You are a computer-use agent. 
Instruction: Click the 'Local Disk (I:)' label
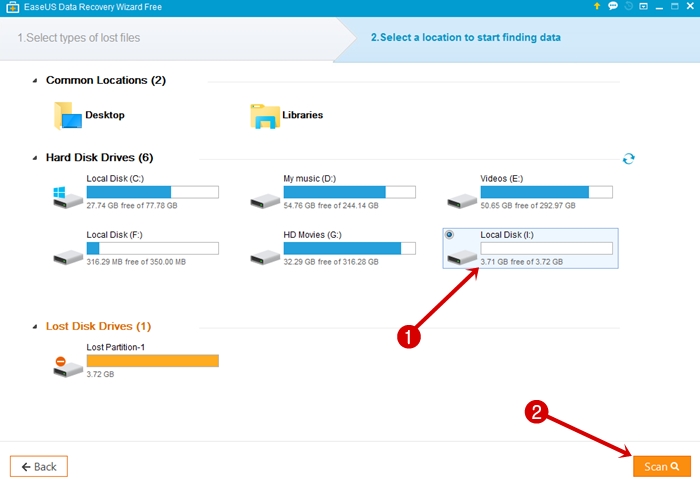pyautogui.click(x=507, y=235)
